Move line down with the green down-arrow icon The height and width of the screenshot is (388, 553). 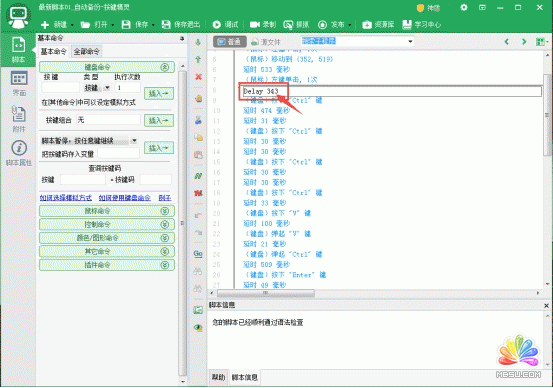point(198,42)
